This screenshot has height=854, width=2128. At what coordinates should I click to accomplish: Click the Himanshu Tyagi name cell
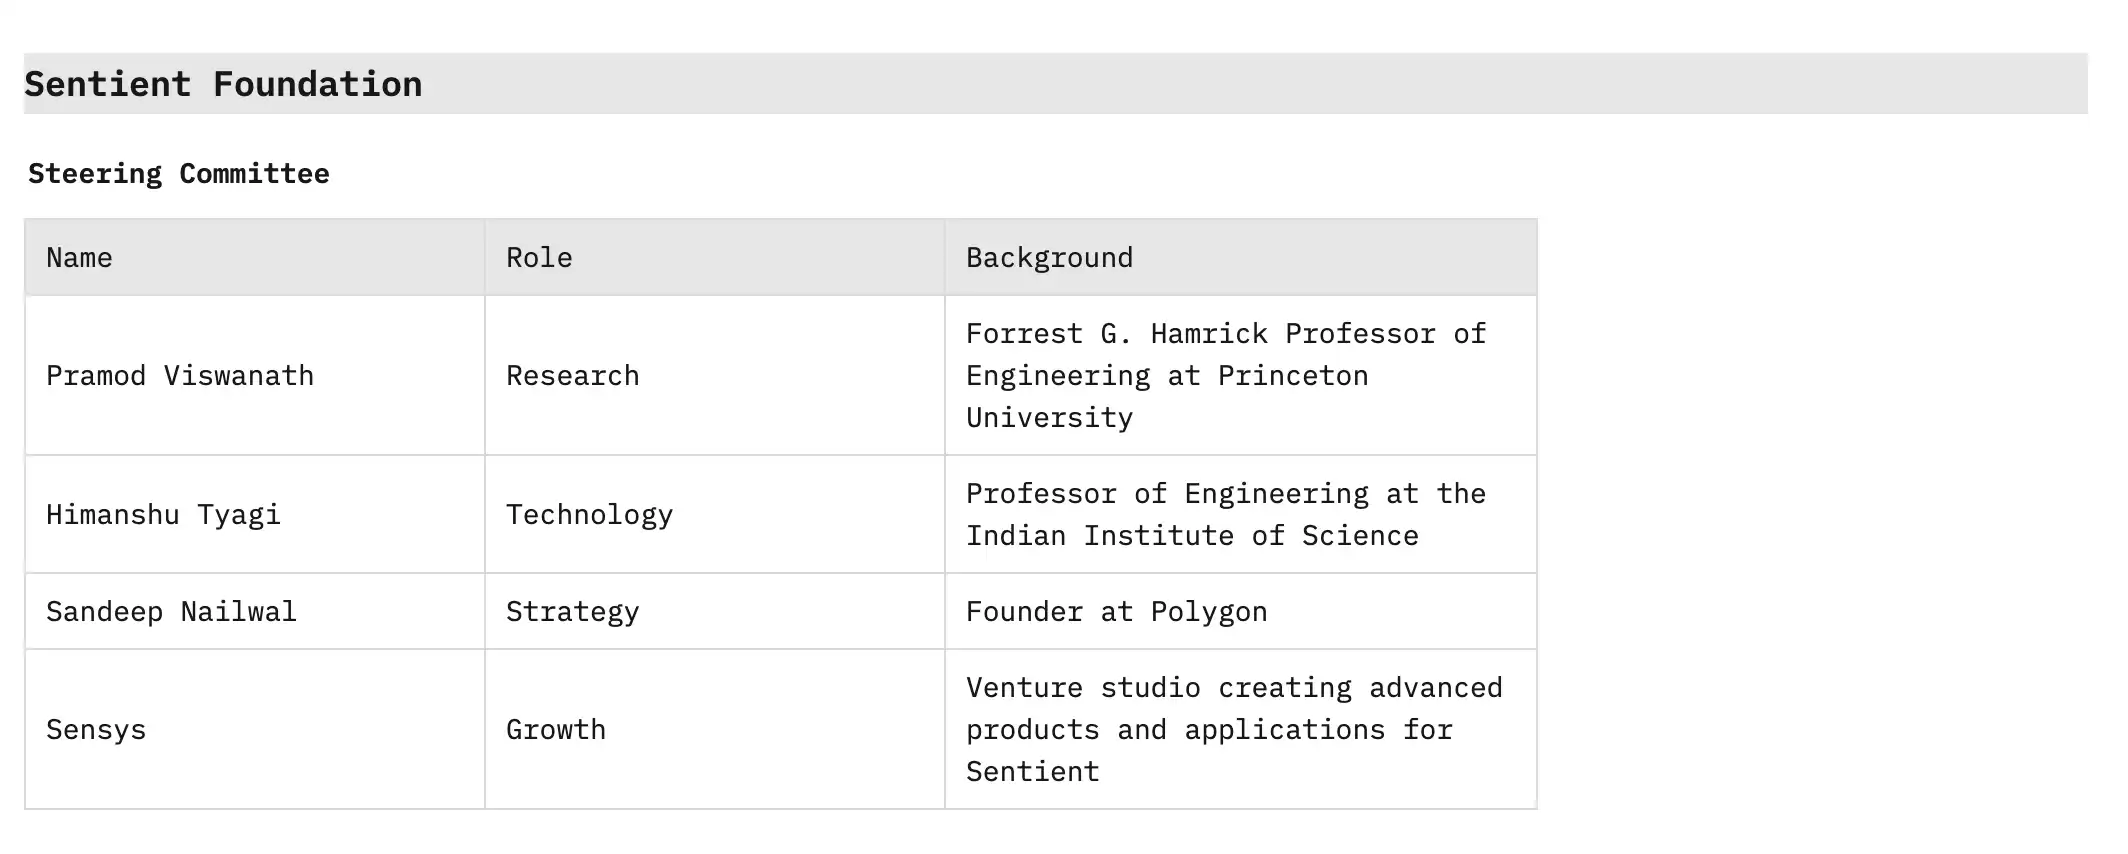(163, 515)
